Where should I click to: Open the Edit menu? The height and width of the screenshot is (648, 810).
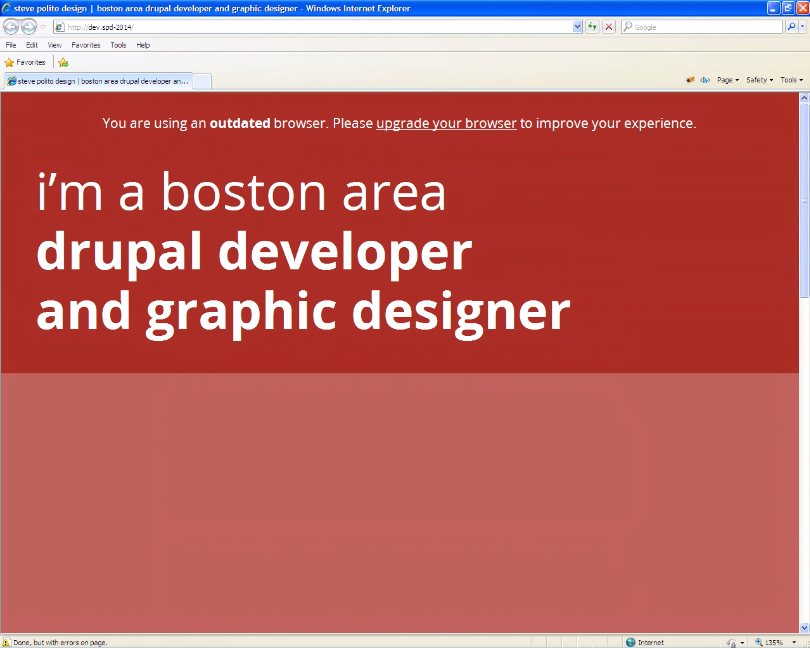(x=32, y=45)
